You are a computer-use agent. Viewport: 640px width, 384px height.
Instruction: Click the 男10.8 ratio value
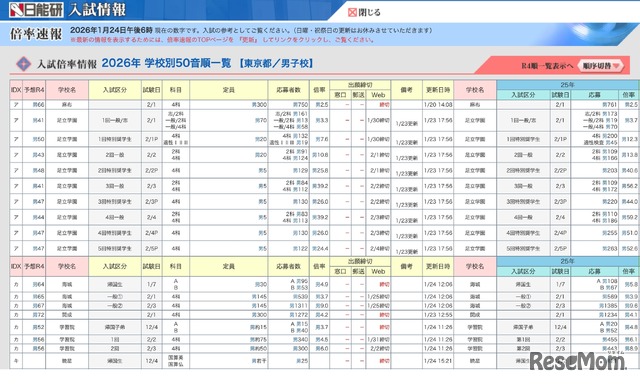pyautogui.click(x=320, y=155)
